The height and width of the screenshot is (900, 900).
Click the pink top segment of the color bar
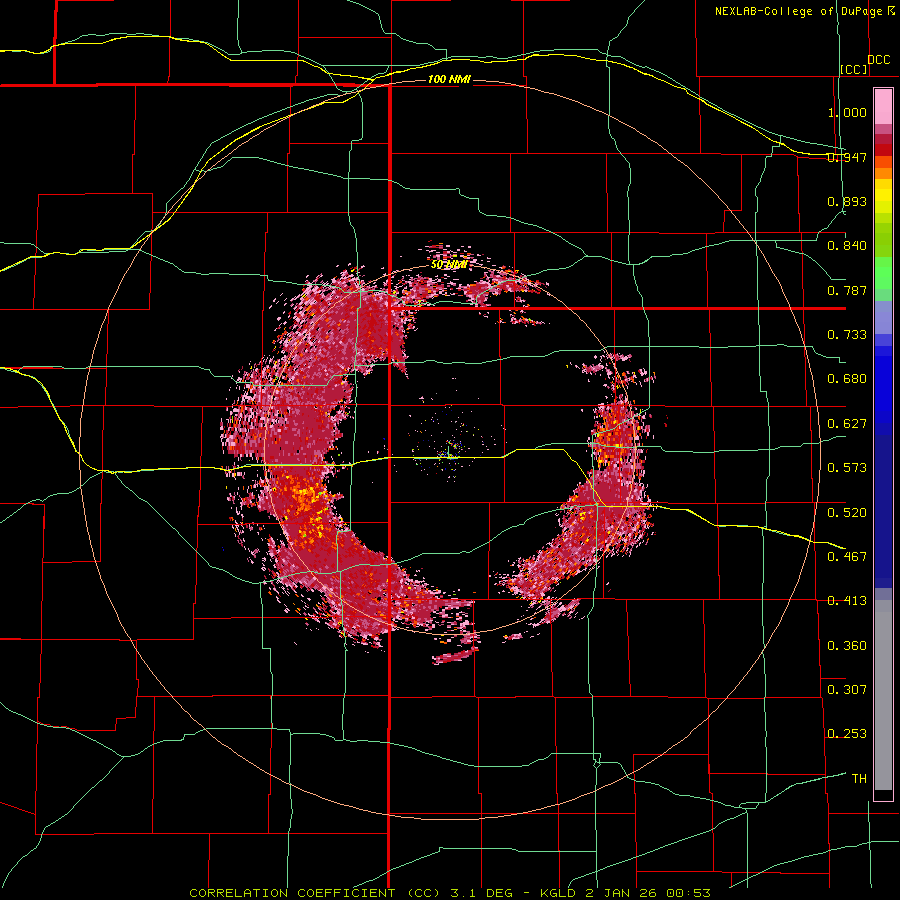pos(883,107)
